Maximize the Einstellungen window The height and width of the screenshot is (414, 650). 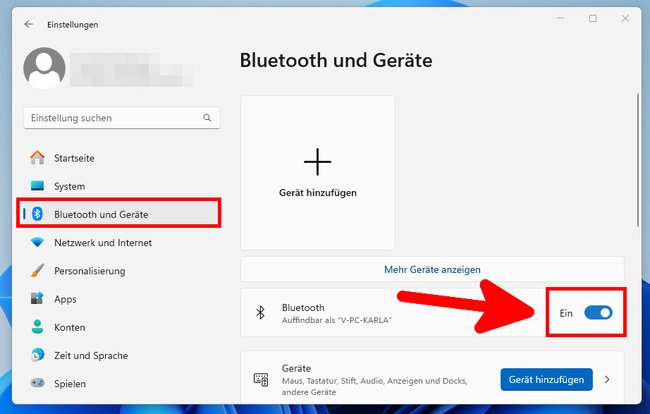tap(593, 19)
